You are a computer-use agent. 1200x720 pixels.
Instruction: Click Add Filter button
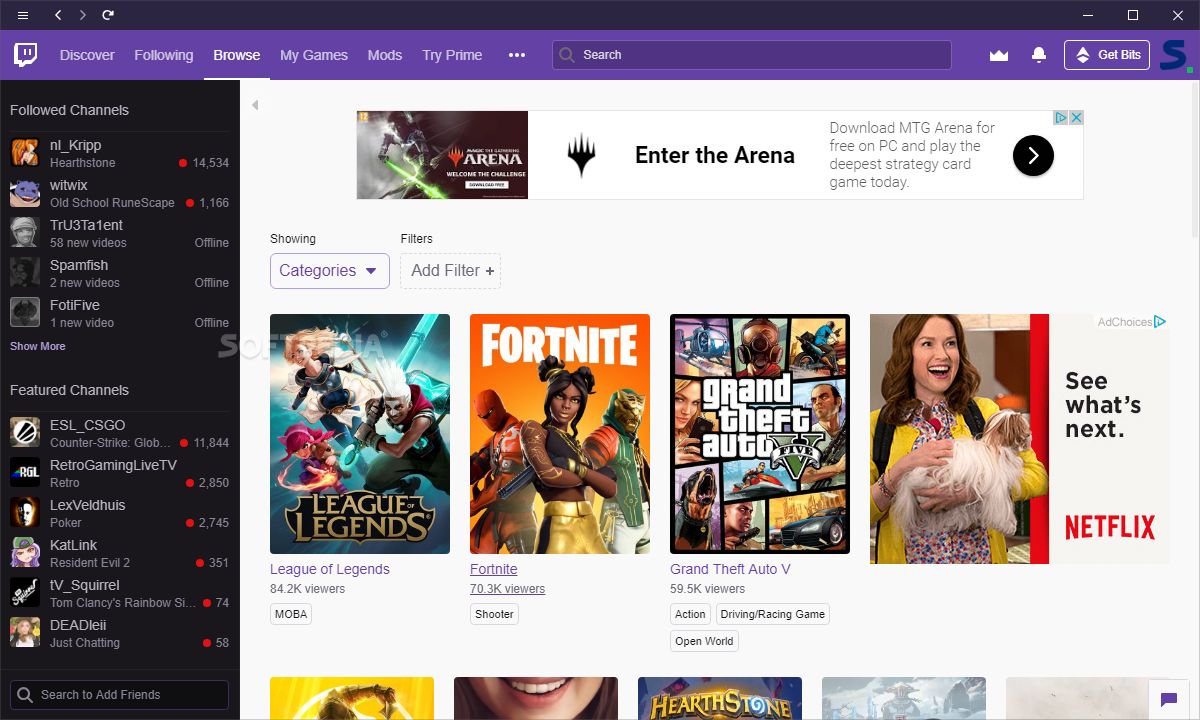pyautogui.click(x=451, y=271)
